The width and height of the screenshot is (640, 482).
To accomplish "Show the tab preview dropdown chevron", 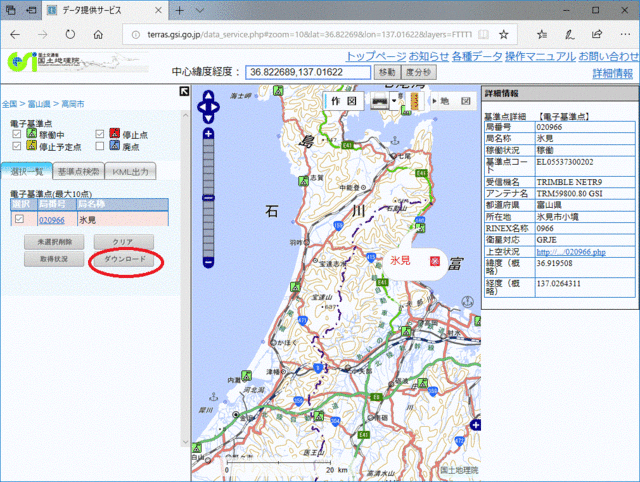I will coord(200,11).
